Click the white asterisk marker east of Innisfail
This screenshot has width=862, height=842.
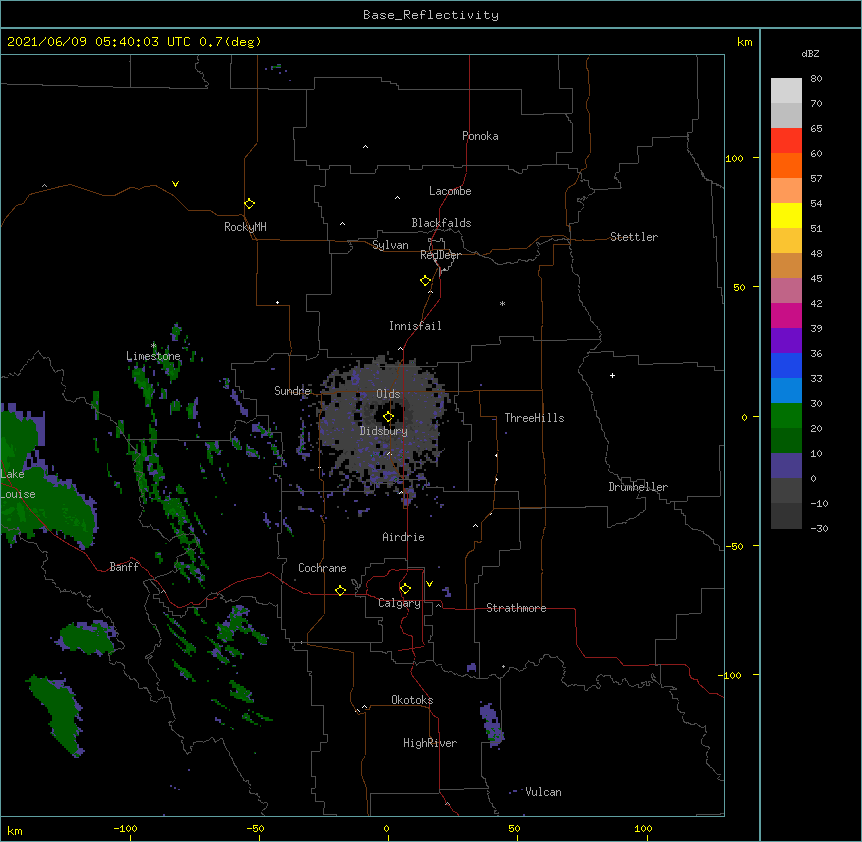coord(502,303)
